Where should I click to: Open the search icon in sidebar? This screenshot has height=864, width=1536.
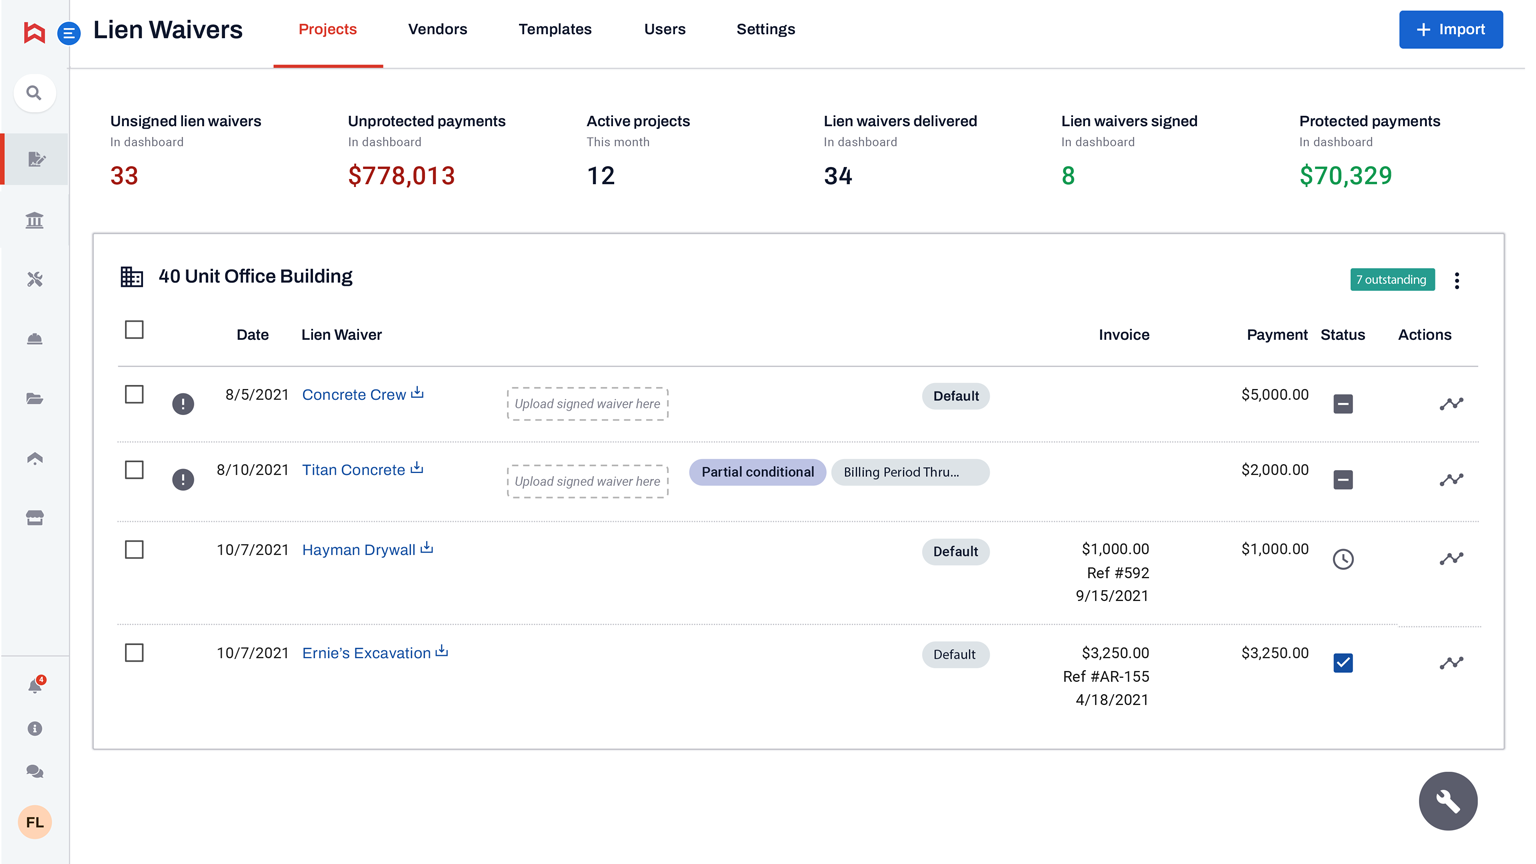click(34, 93)
